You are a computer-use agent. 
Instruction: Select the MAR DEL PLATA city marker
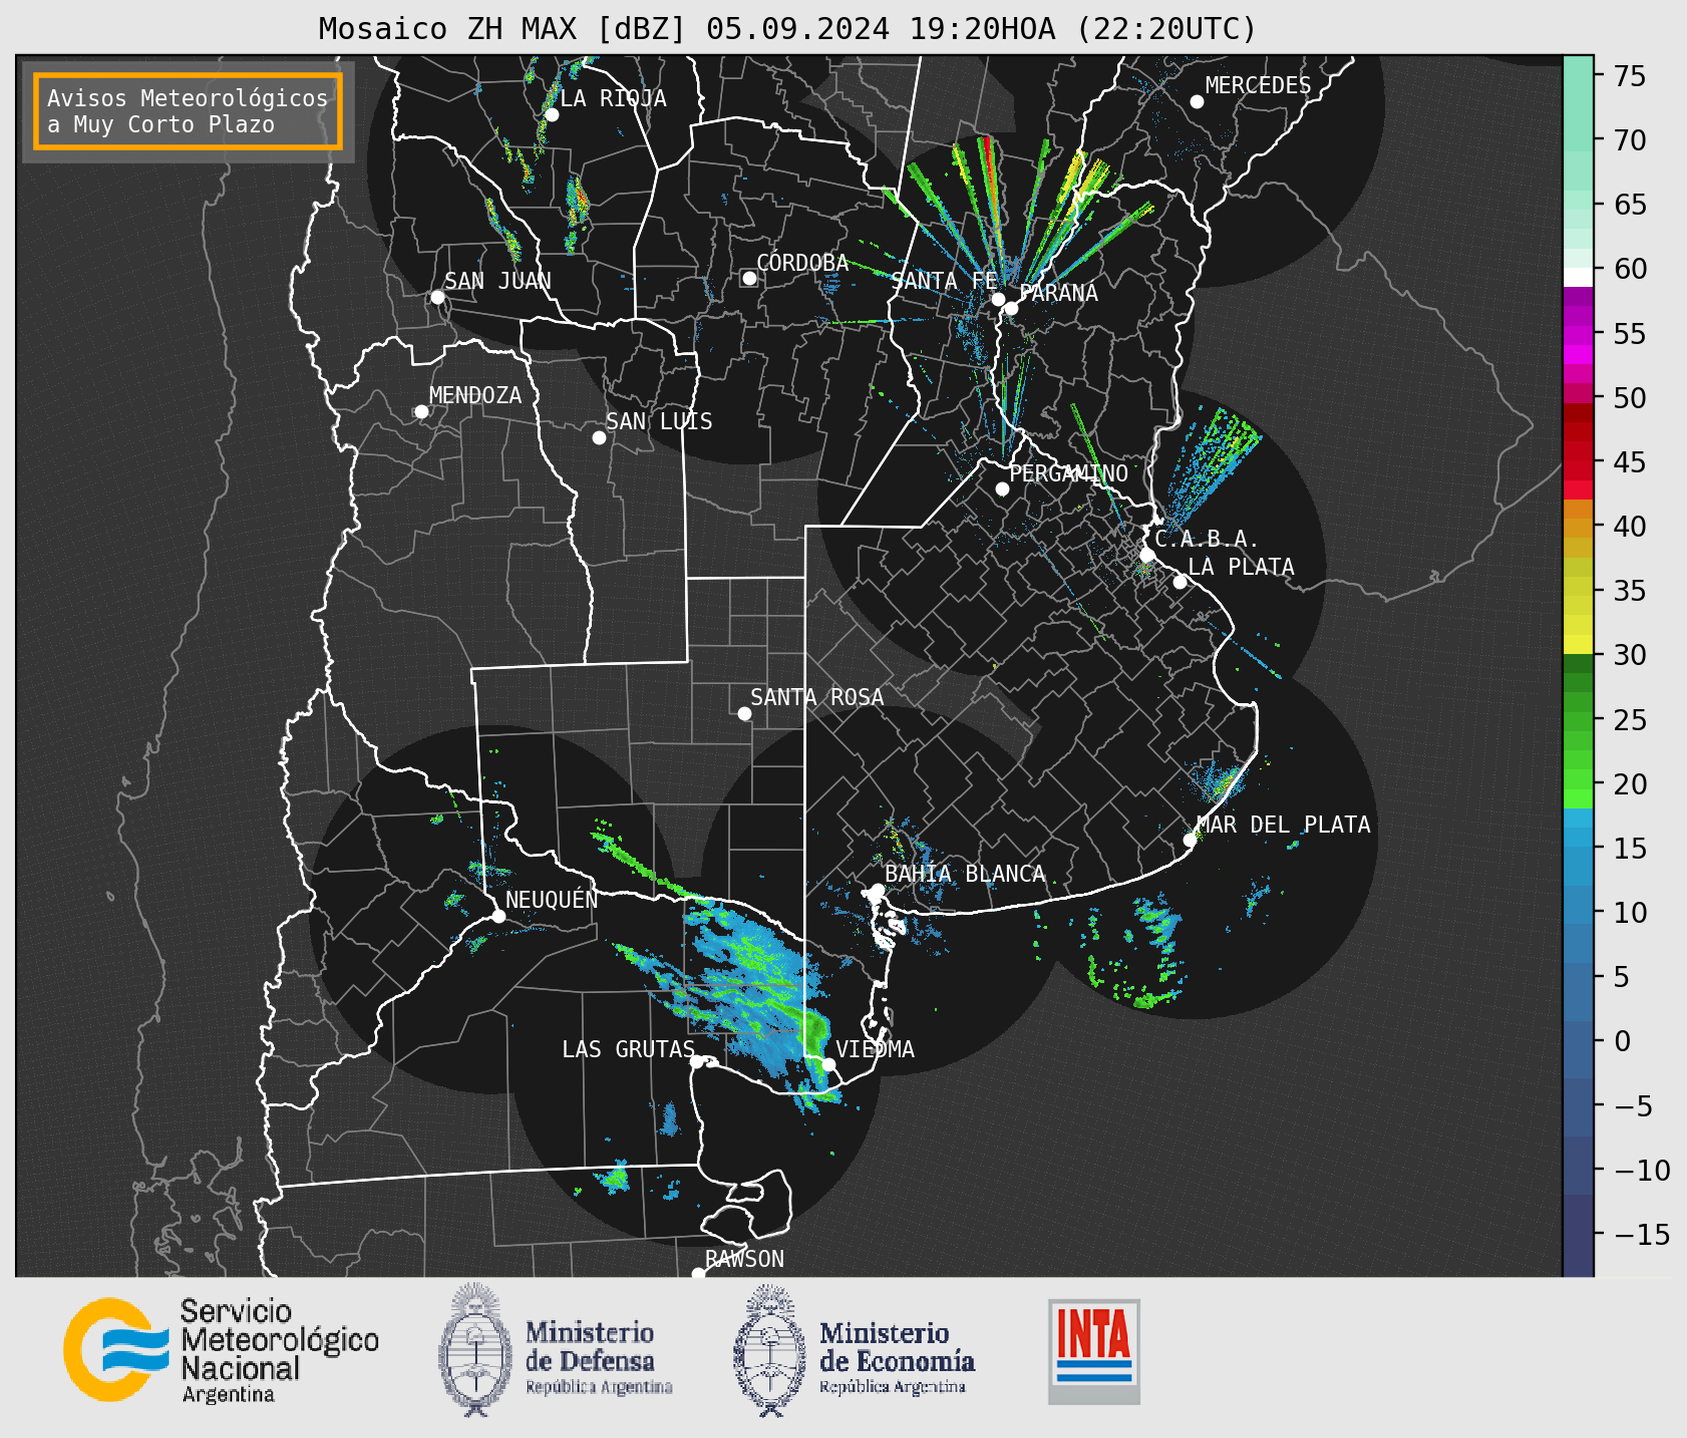1190,840
